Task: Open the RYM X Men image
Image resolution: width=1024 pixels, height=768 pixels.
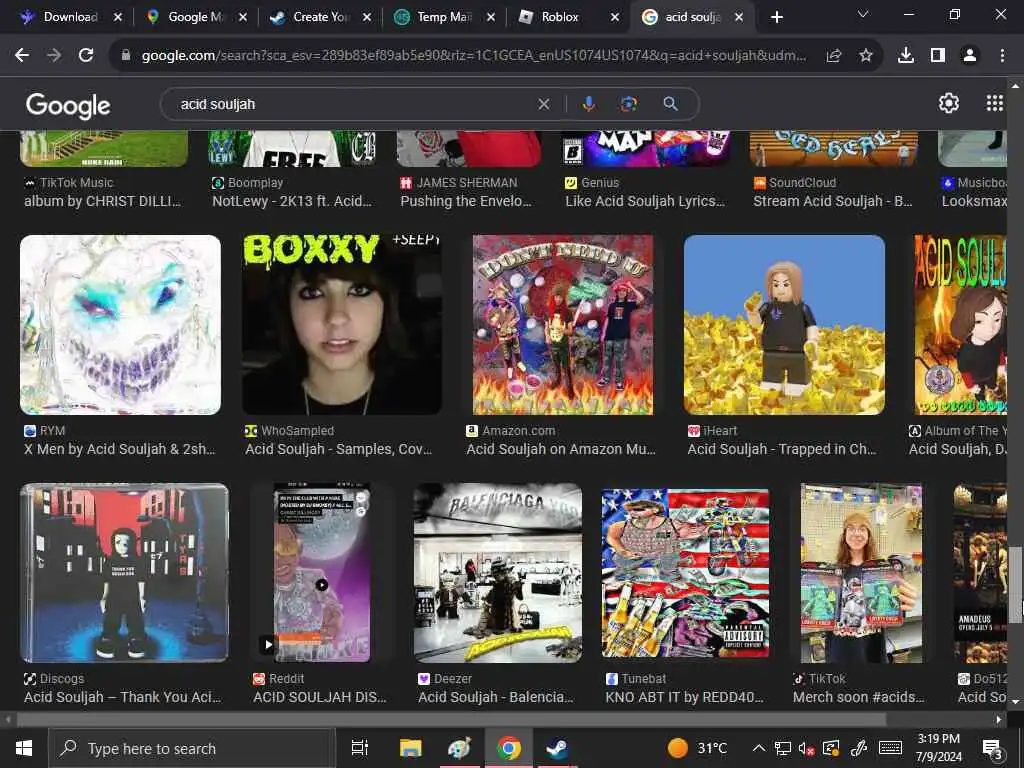Action: point(121,325)
